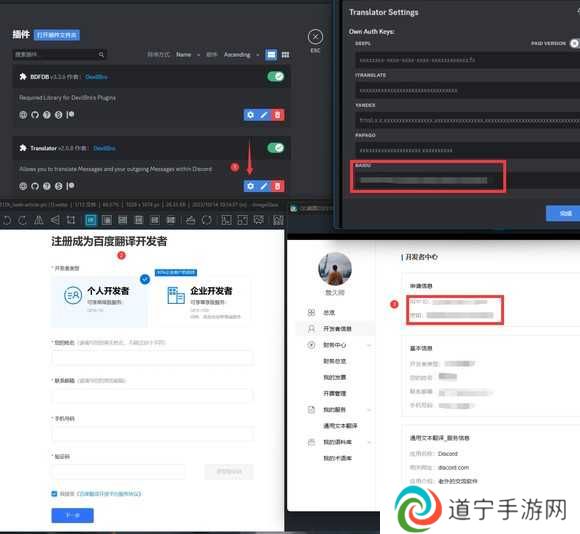Open 总览 in developer sidebar

pyautogui.click(x=329, y=312)
